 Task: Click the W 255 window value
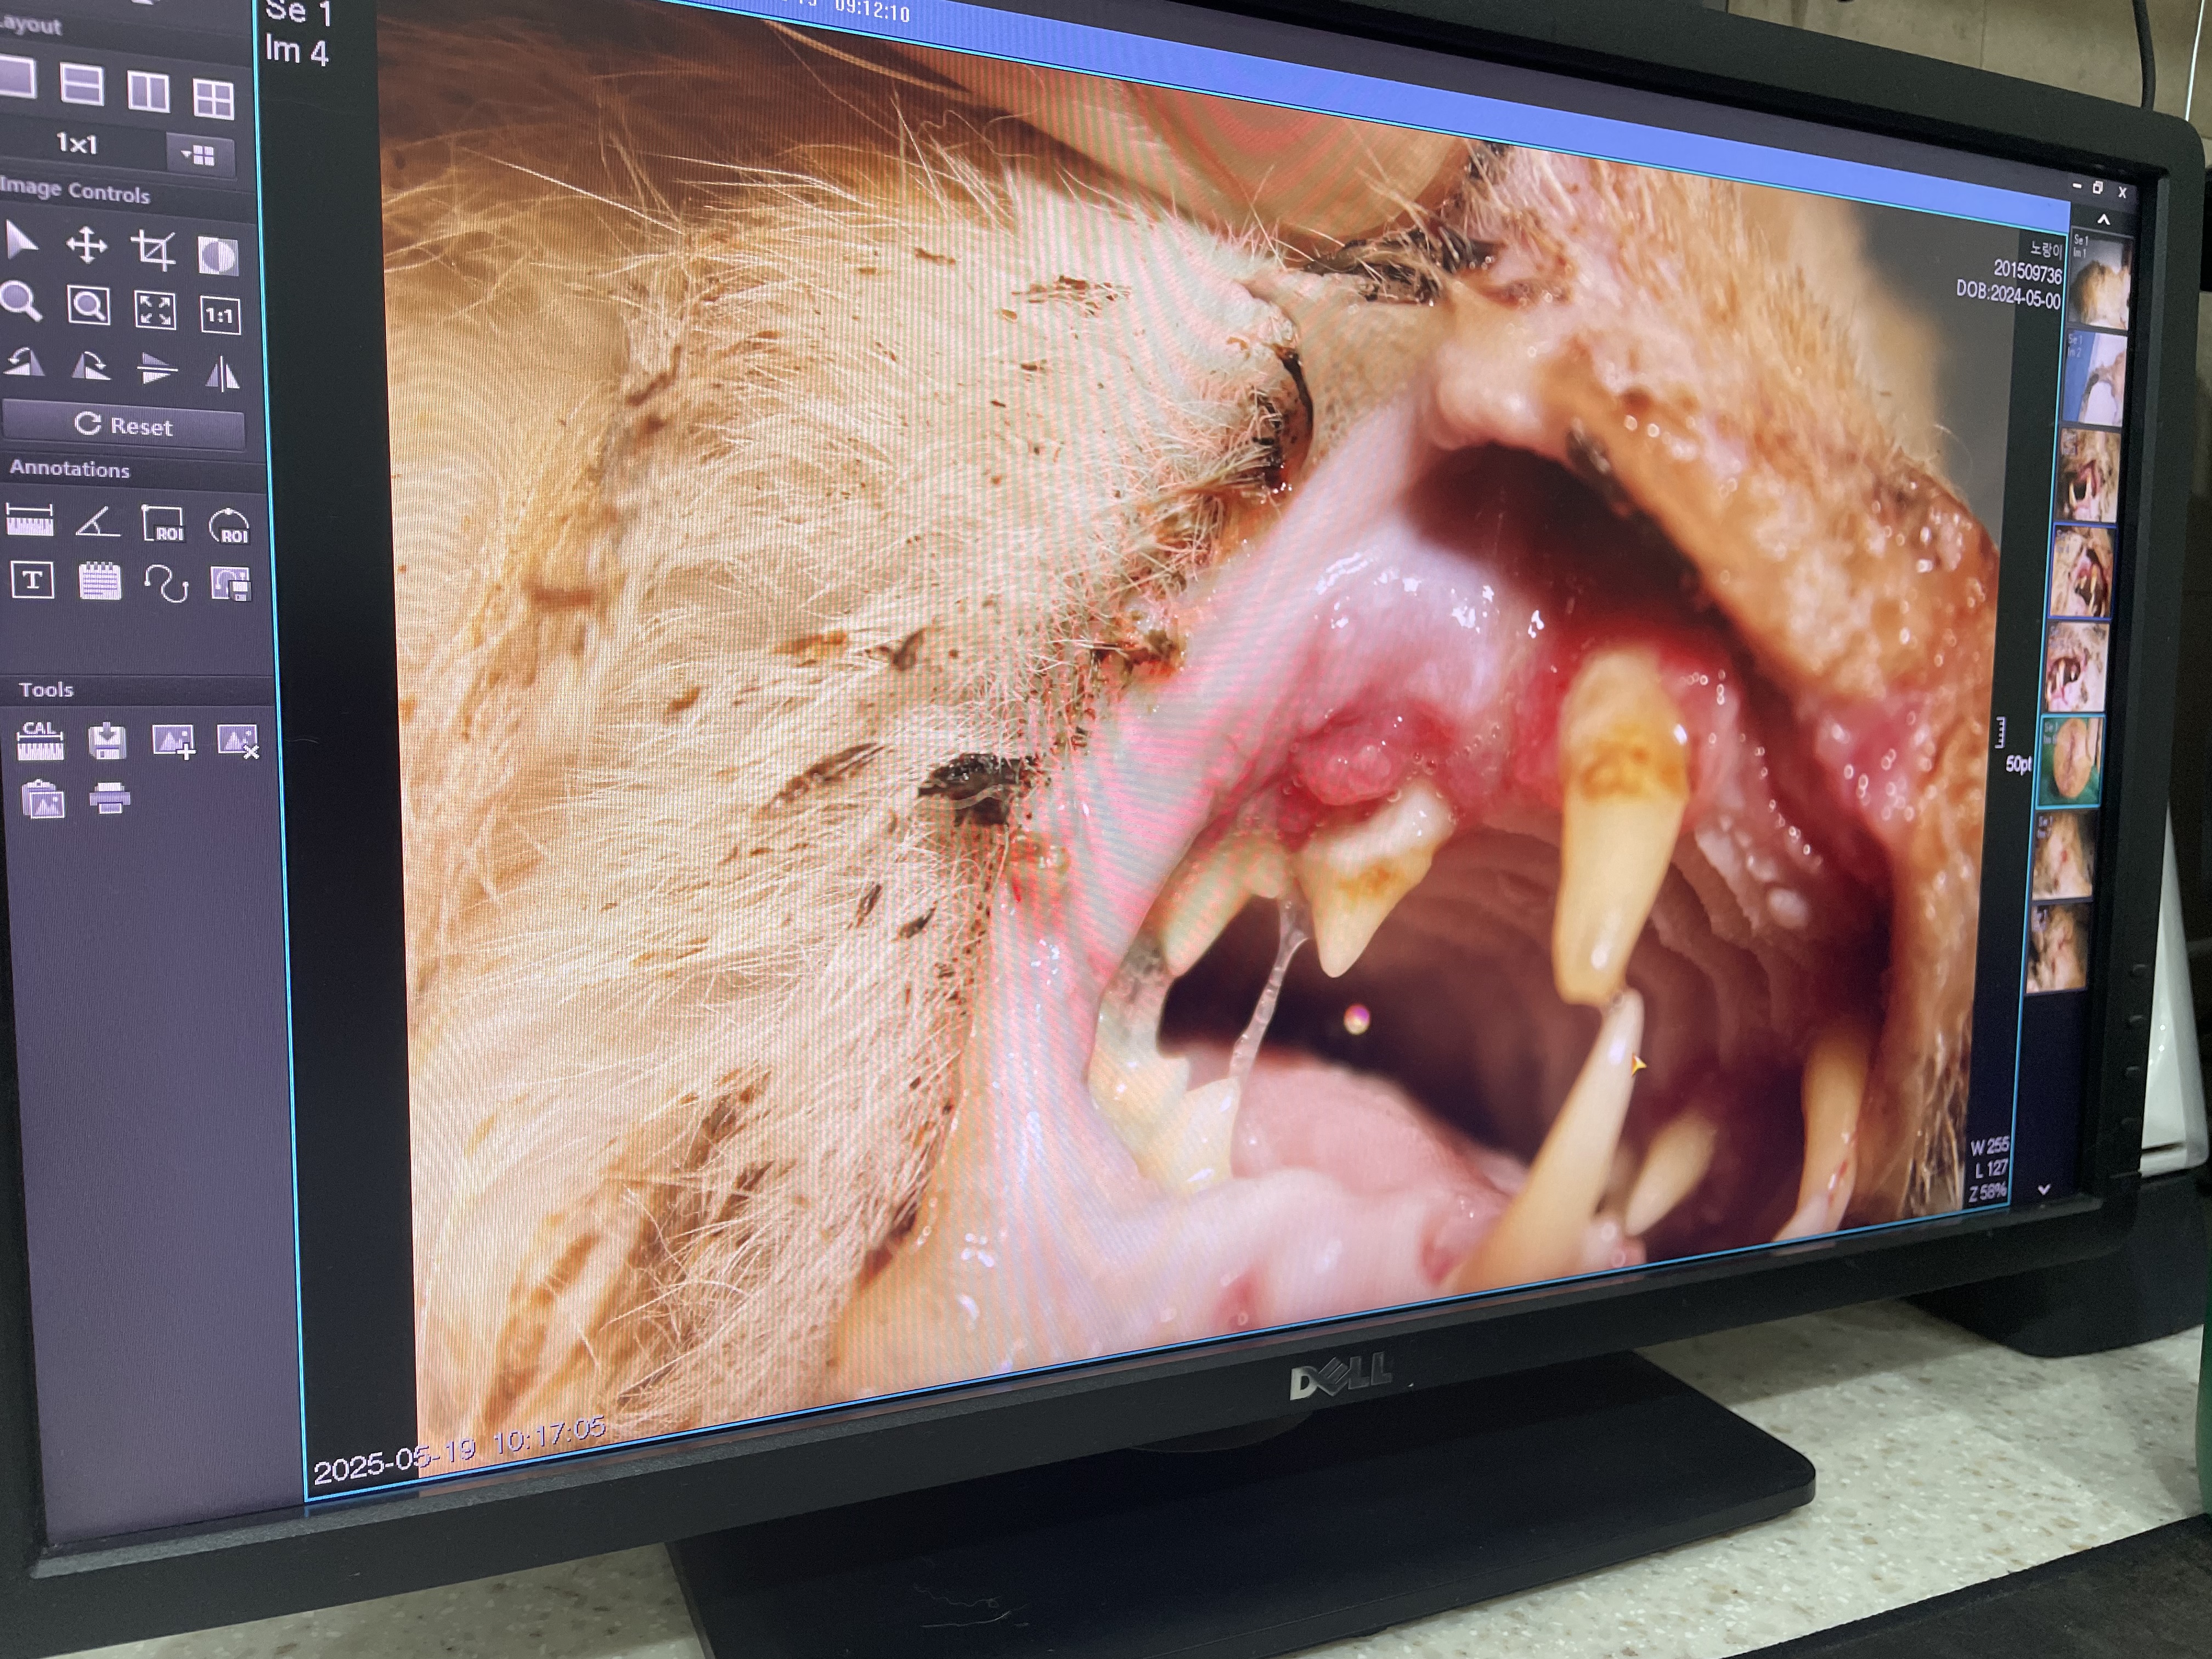click(x=1990, y=1147)
